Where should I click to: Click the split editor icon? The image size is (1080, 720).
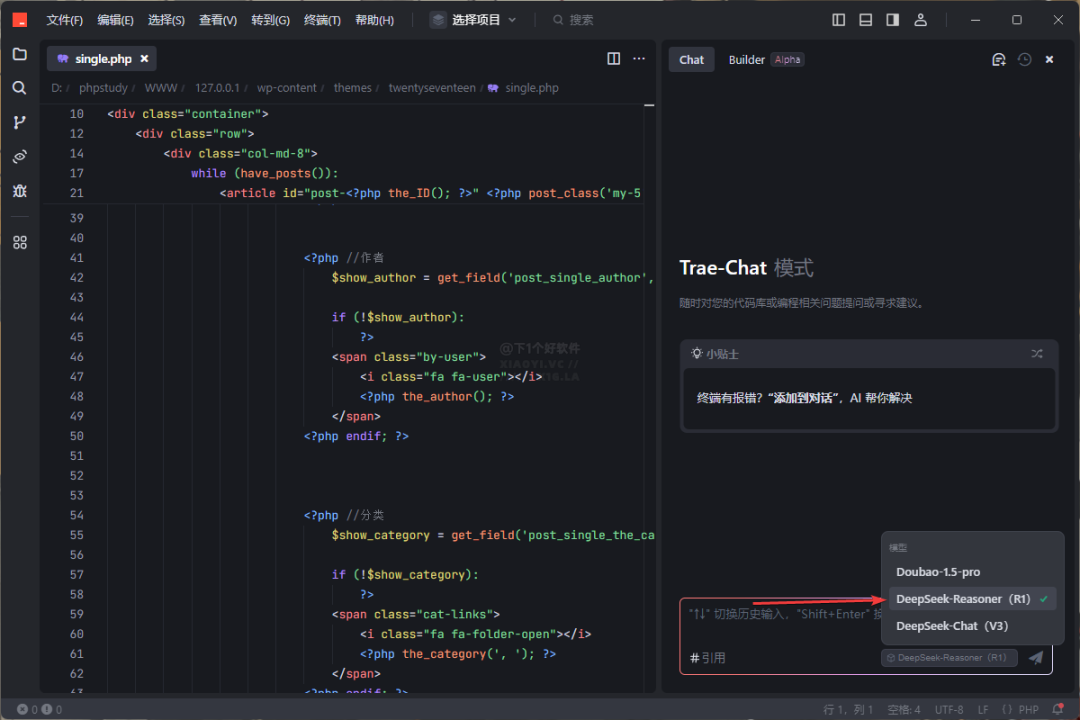tap(614, 59)
